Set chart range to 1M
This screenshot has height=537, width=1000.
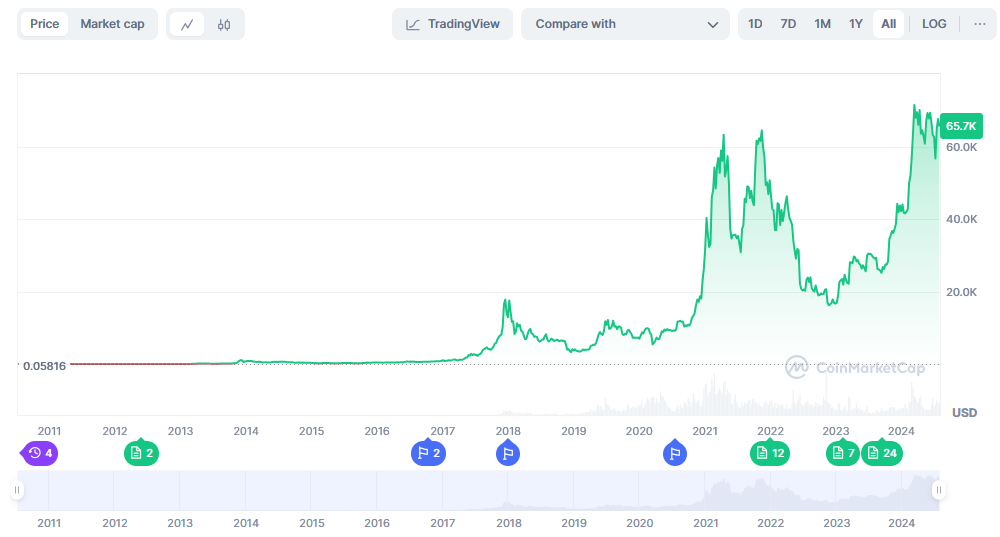tap(822, 24)
